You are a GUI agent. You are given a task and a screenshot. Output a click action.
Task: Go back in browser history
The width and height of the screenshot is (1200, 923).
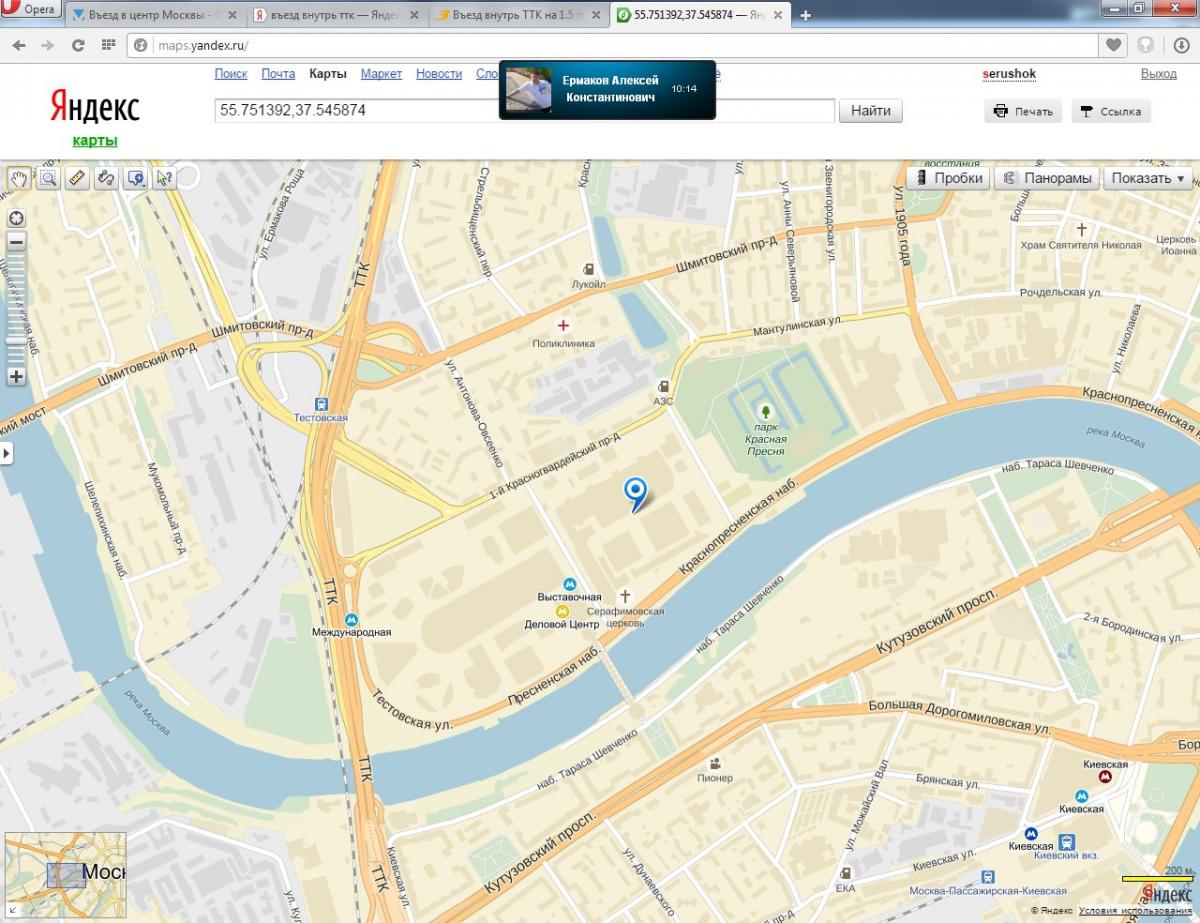tap(19, 45)
